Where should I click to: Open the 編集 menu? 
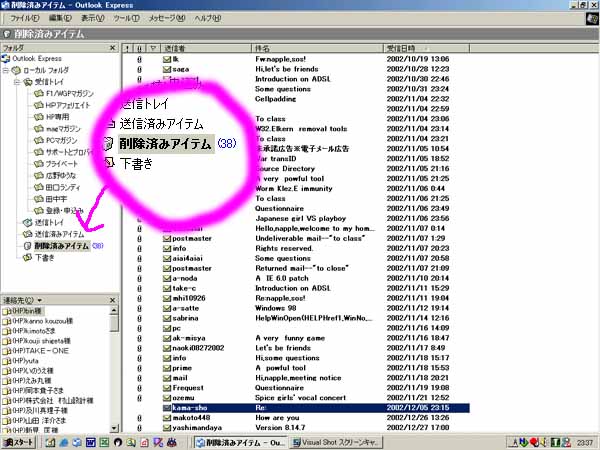(x=60, y=18)
